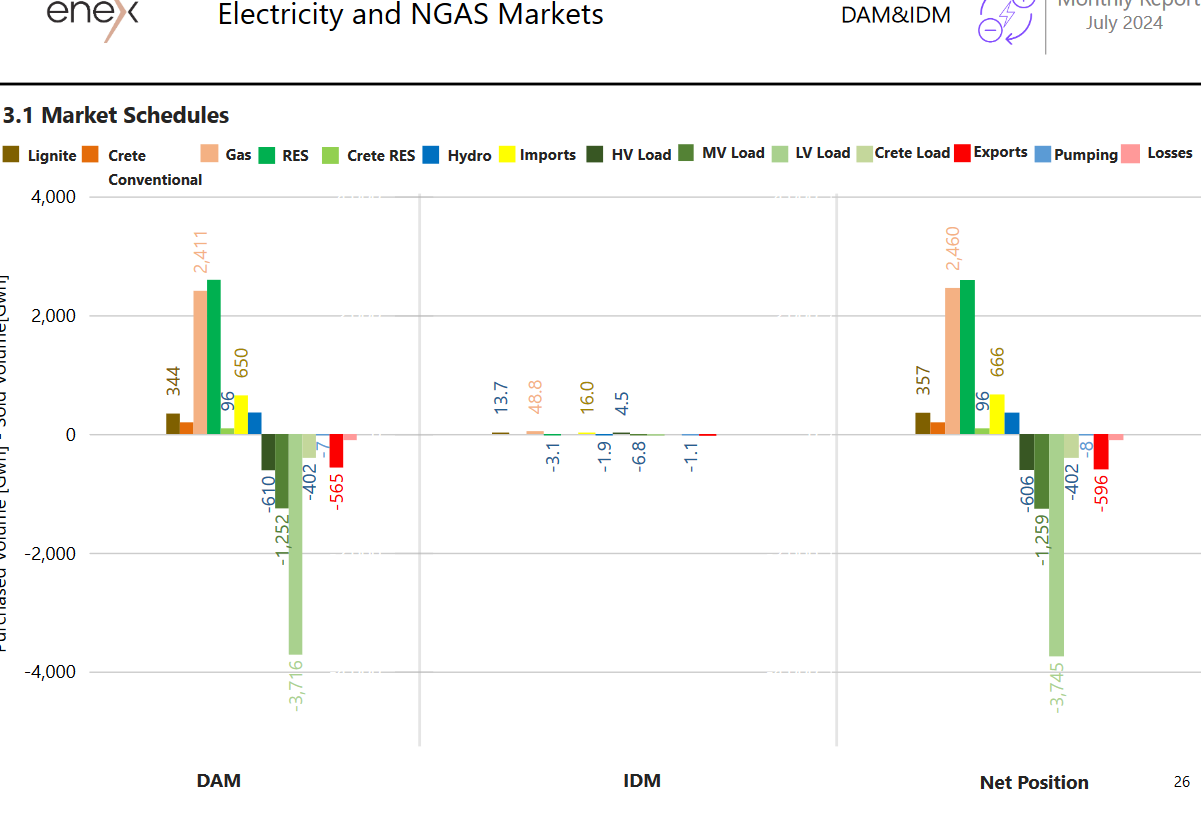
Task: Select the DAM category axis label
Action: pyautogui.click(x=218, y=781)
